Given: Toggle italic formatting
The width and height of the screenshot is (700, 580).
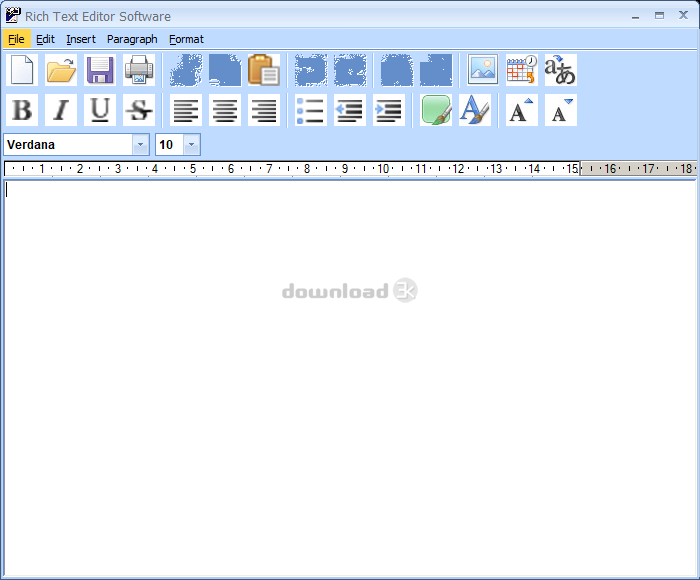Looking at the screenshot, I should click(x=61, y=110).
